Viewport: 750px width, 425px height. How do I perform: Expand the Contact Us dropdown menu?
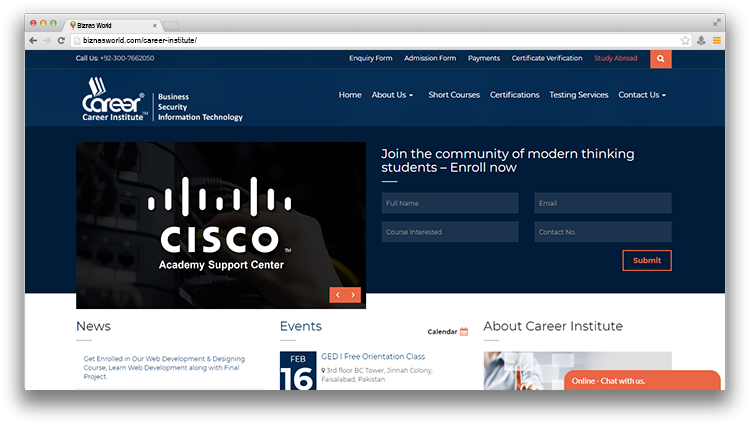point(642,95)
